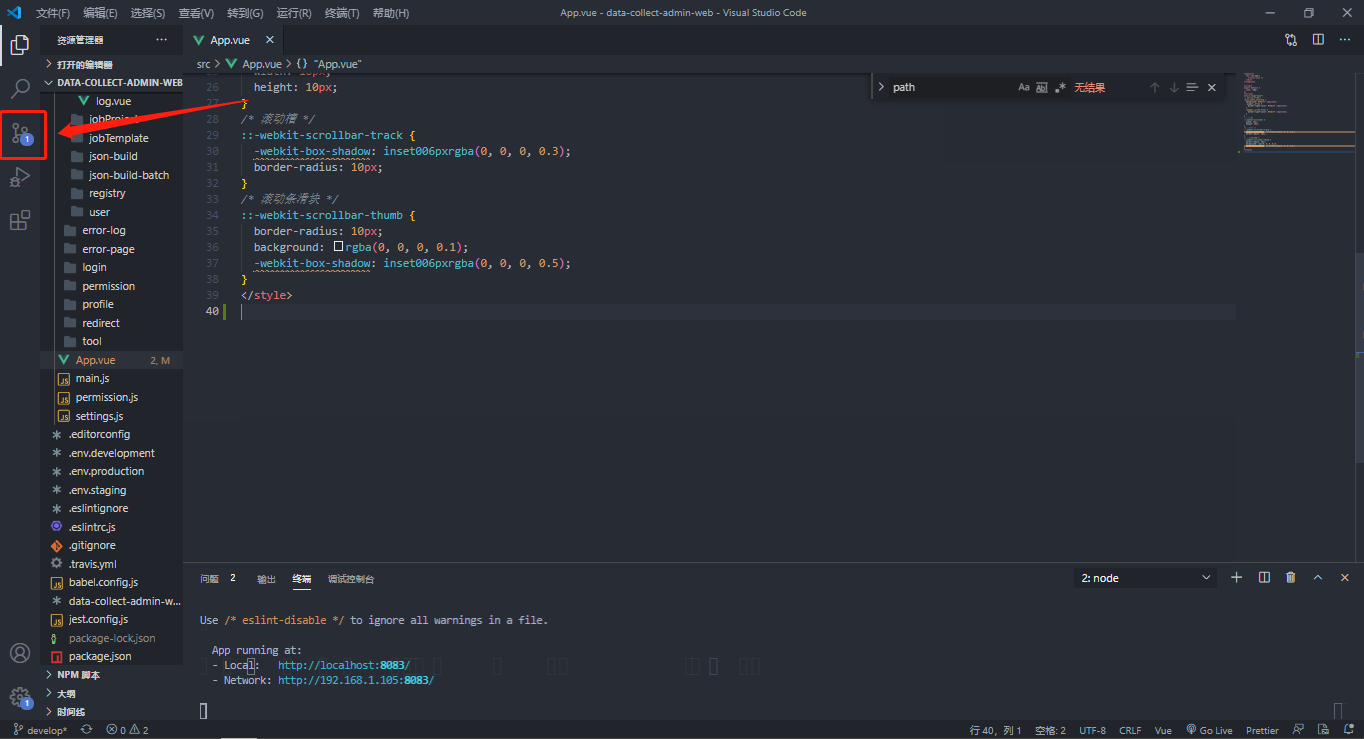Click the explorer more actions ellipsis
Screen dimensions: 1364x739
click(x=162, y=40)
